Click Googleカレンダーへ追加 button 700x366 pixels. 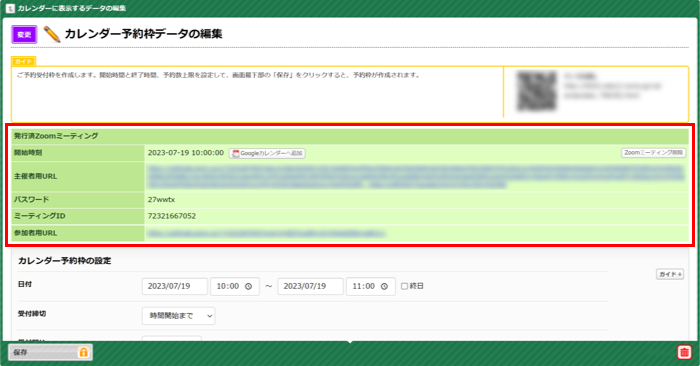click(267, 154)
